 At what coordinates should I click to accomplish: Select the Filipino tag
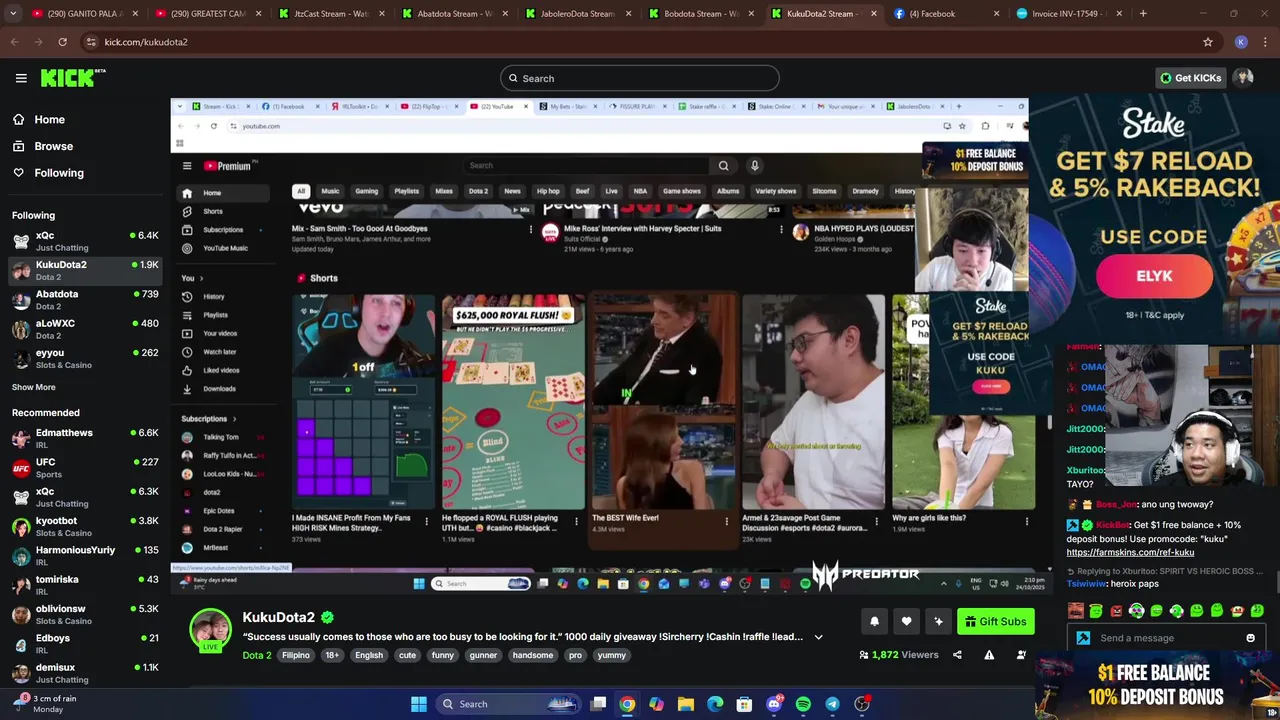(295, 655)
